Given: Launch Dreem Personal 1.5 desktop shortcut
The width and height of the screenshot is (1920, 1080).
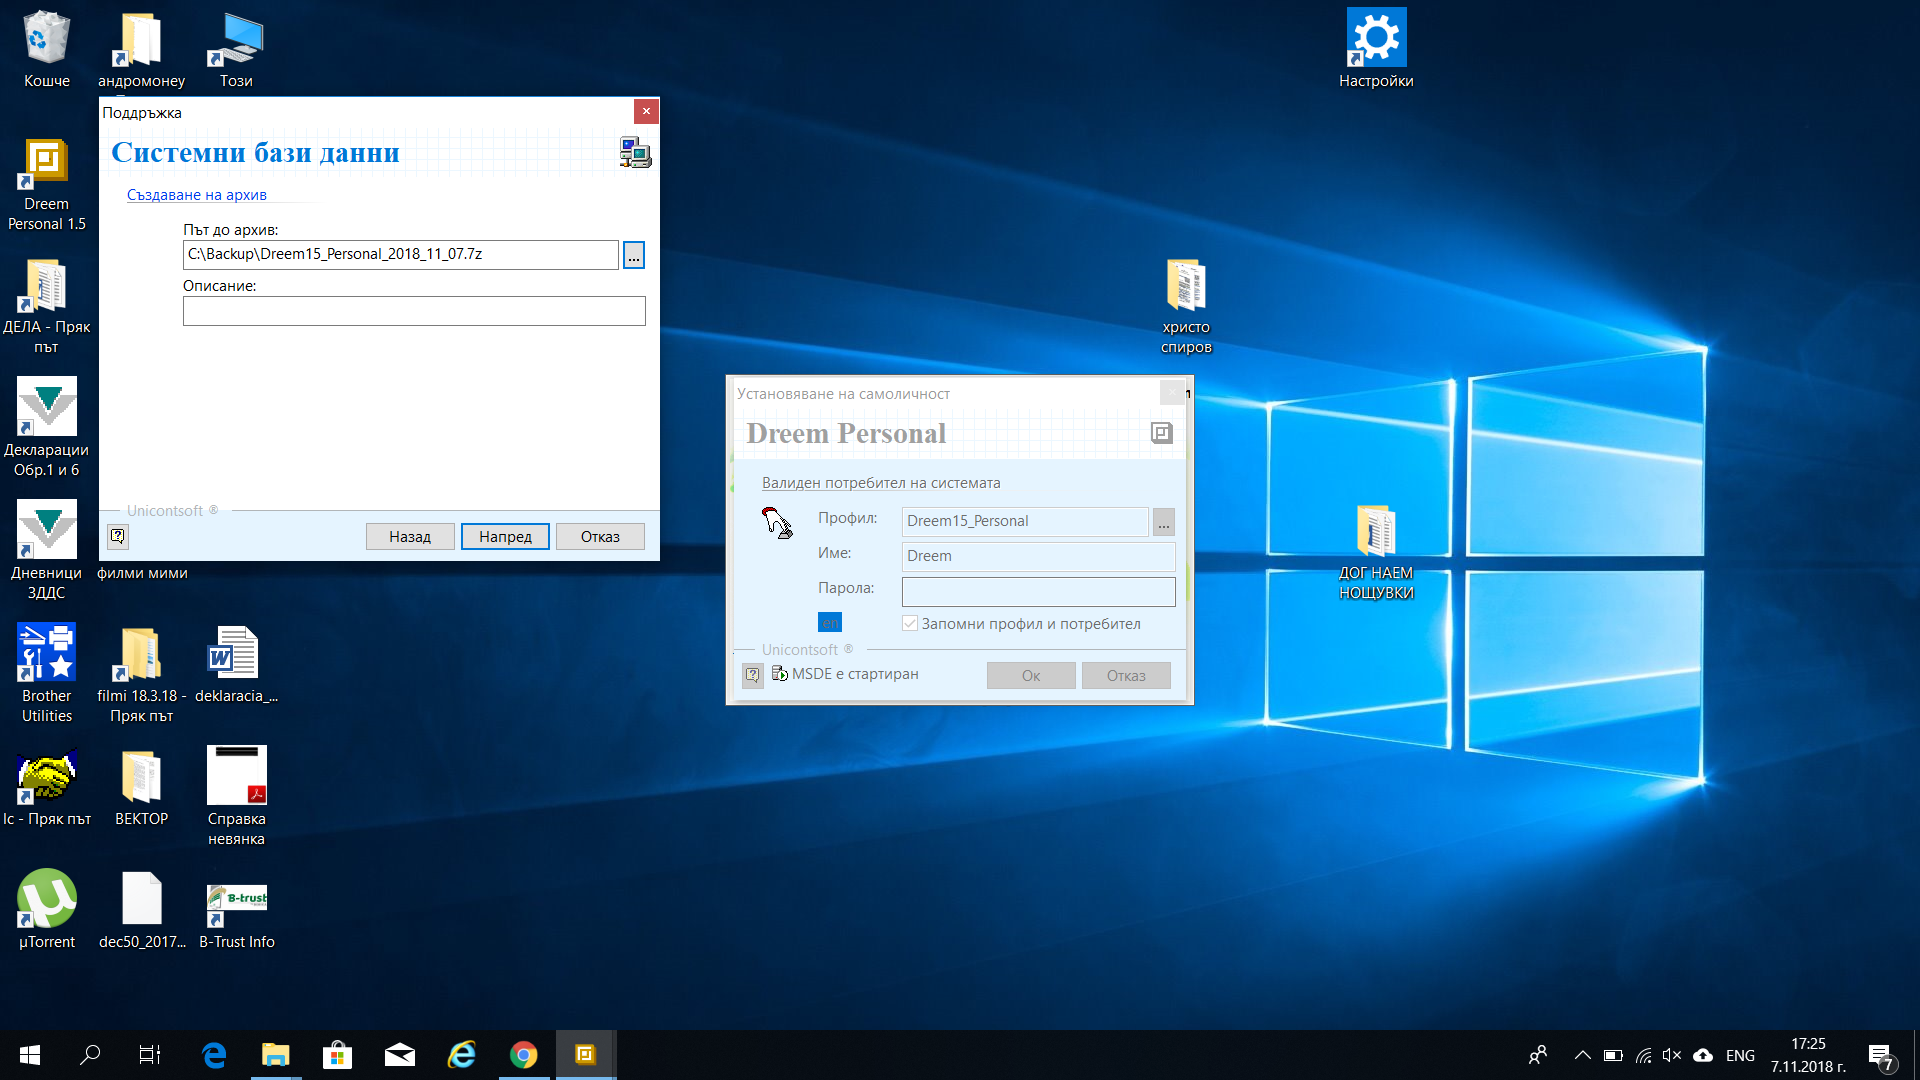Looking at the screenshot, I should 46,185.
